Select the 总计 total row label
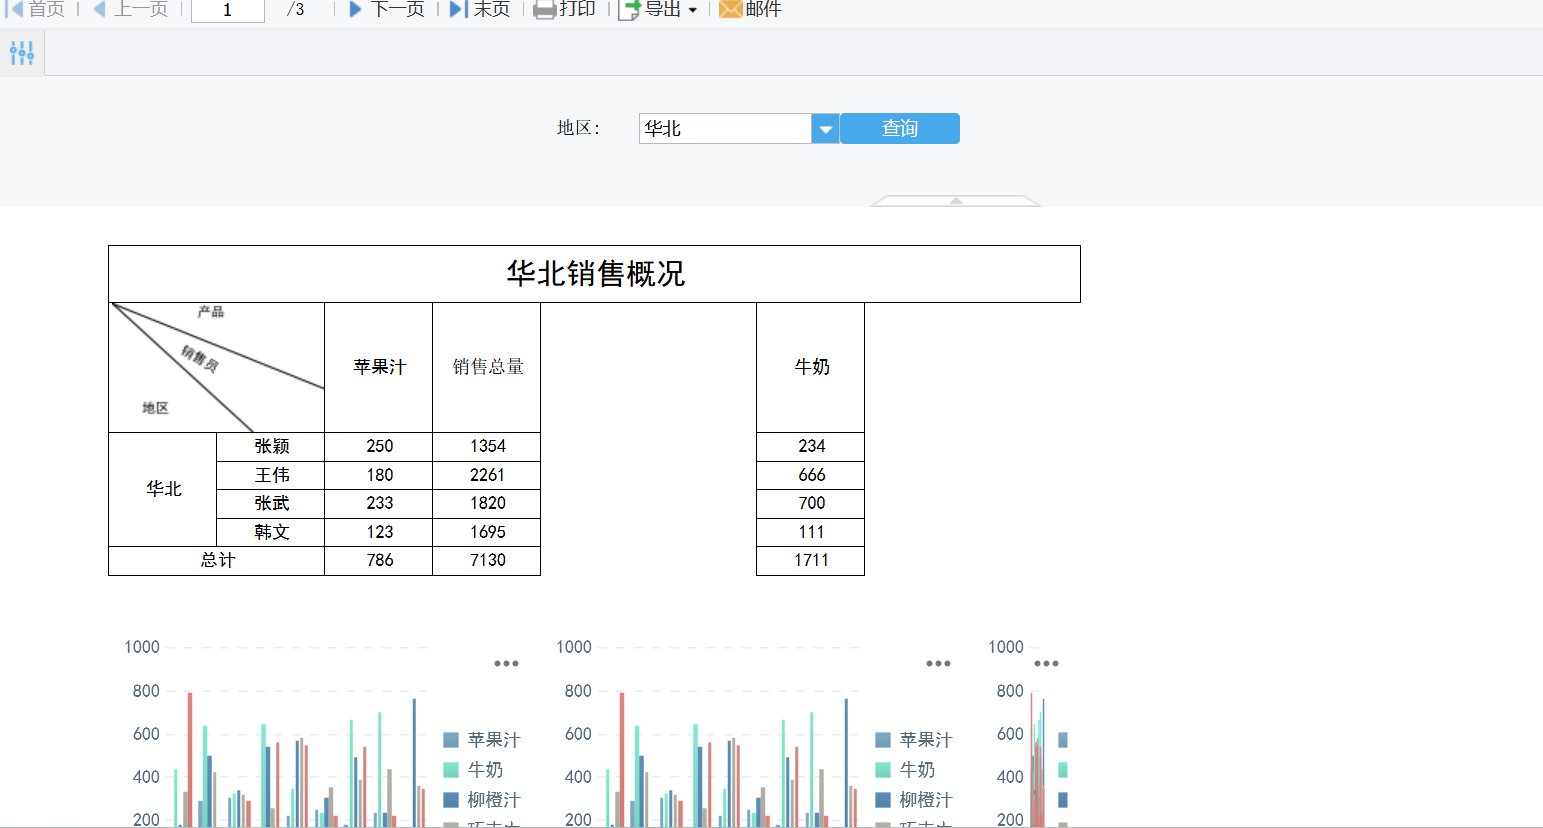This screenshot has width=1543, height=828. (217, 560)
